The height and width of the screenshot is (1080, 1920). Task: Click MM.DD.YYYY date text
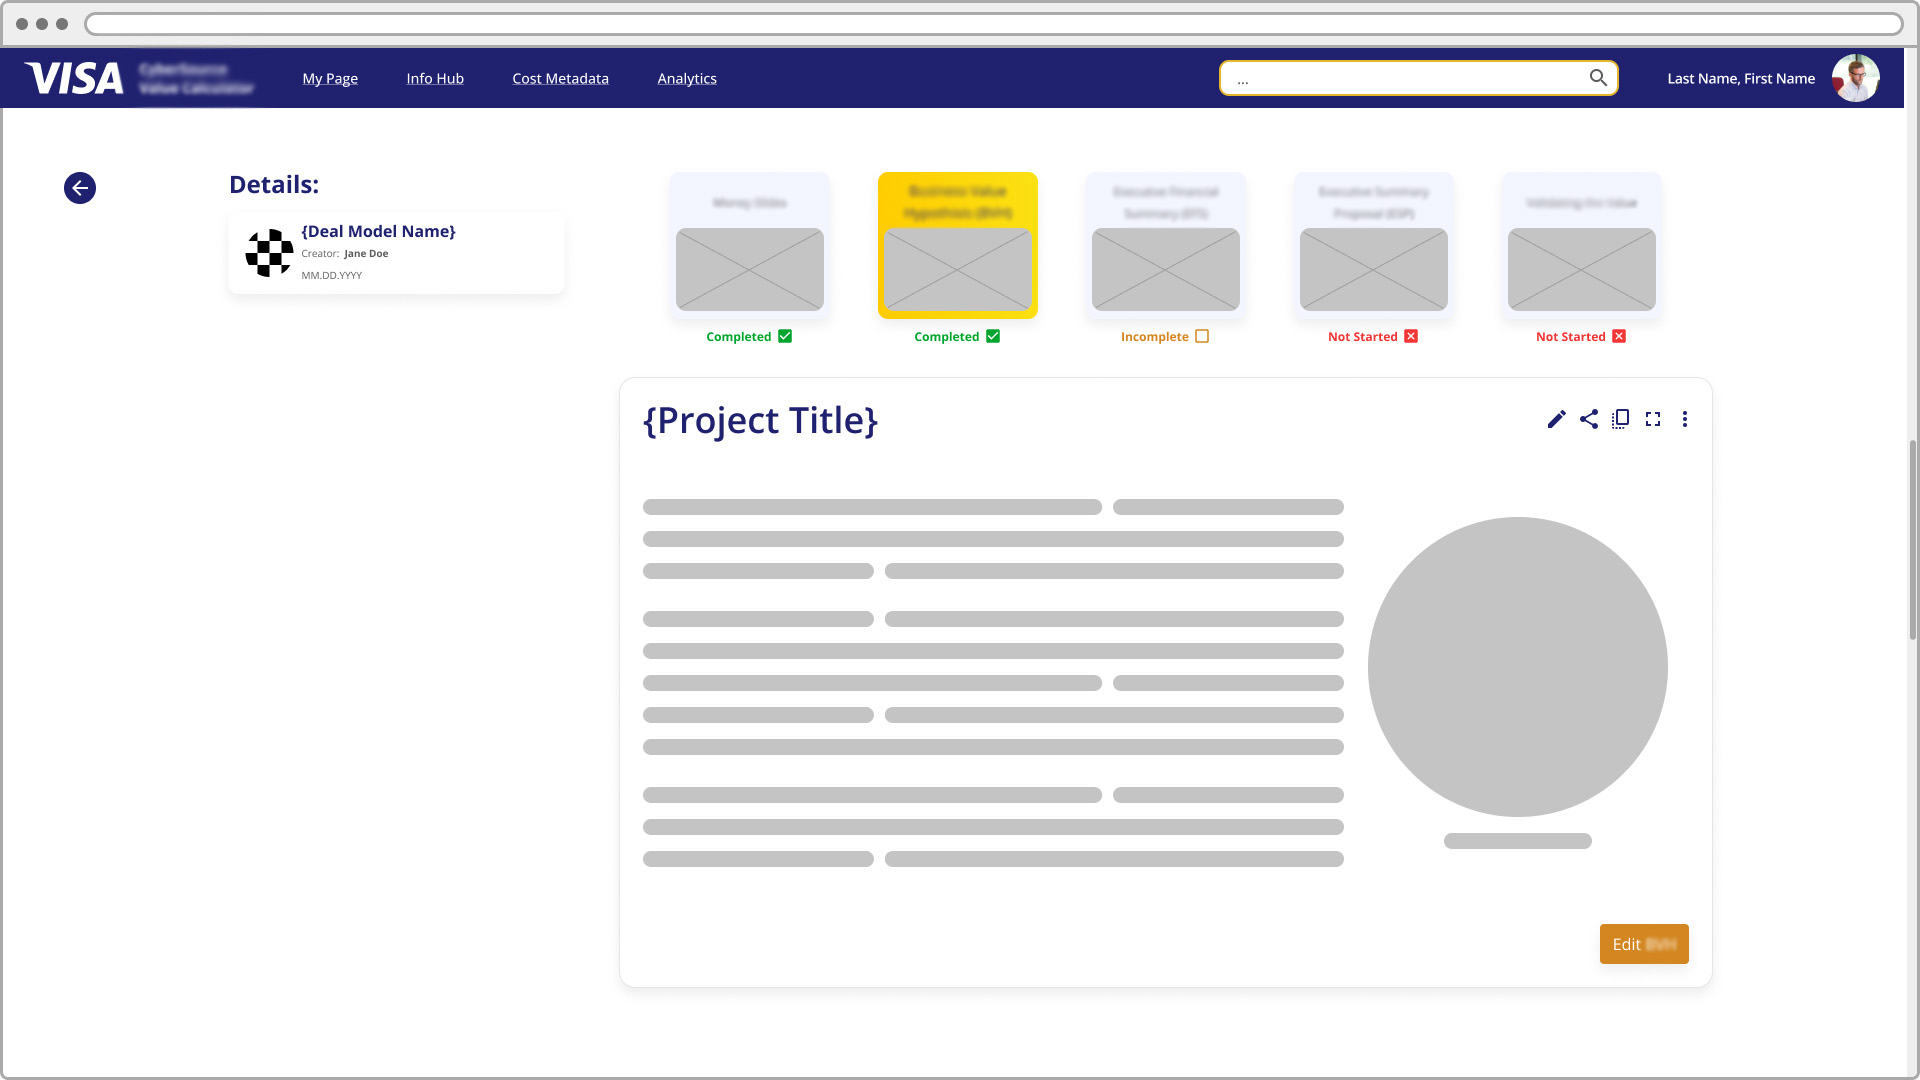click(331, 275)
